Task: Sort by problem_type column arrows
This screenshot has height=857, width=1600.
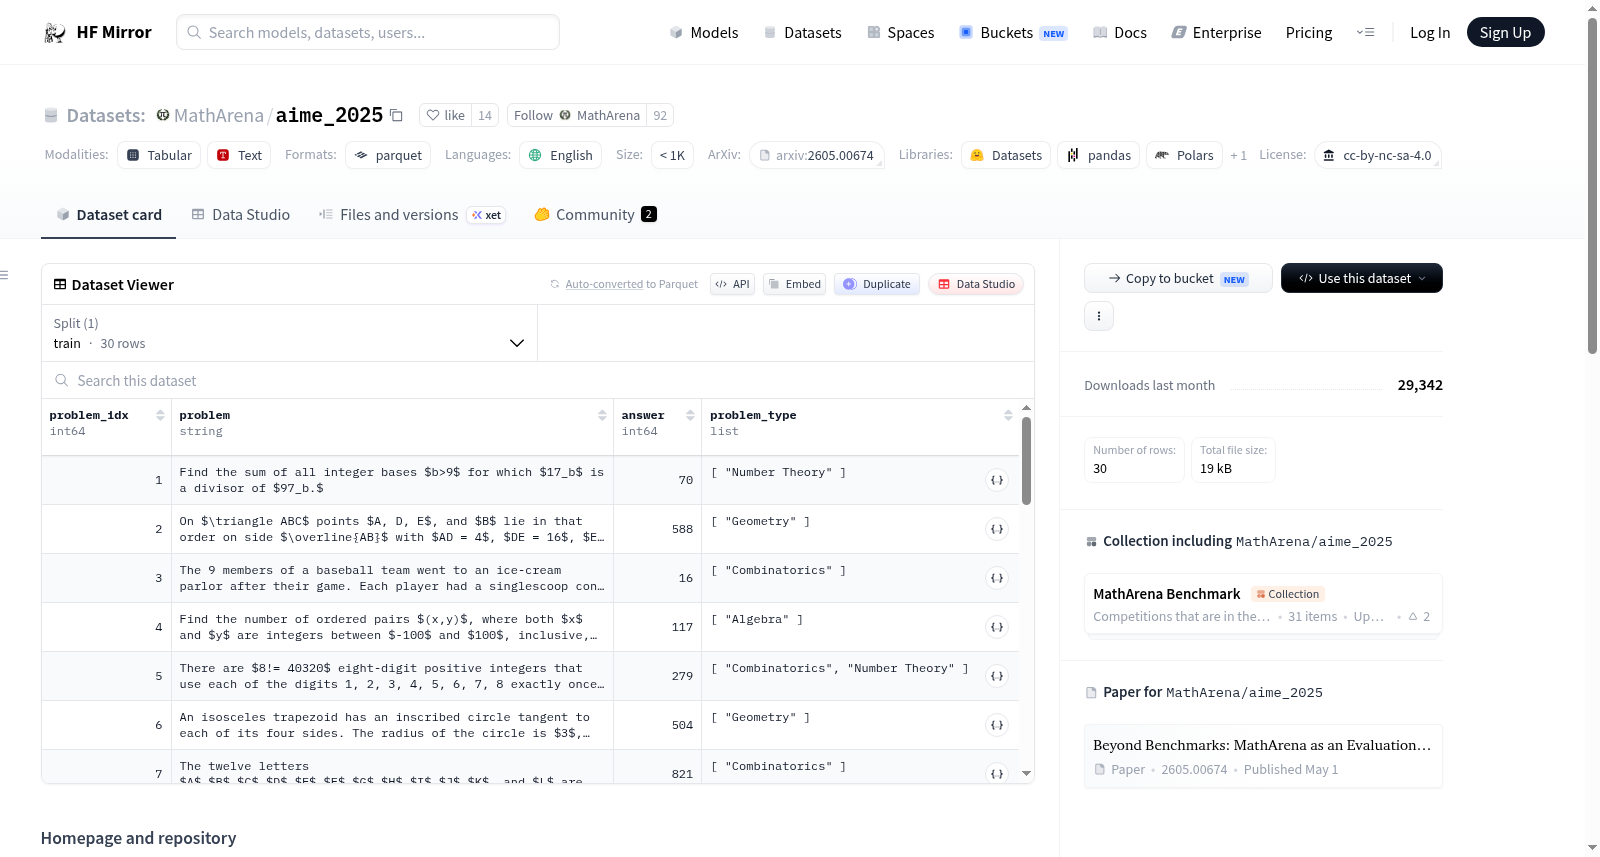Action: 1008,415
